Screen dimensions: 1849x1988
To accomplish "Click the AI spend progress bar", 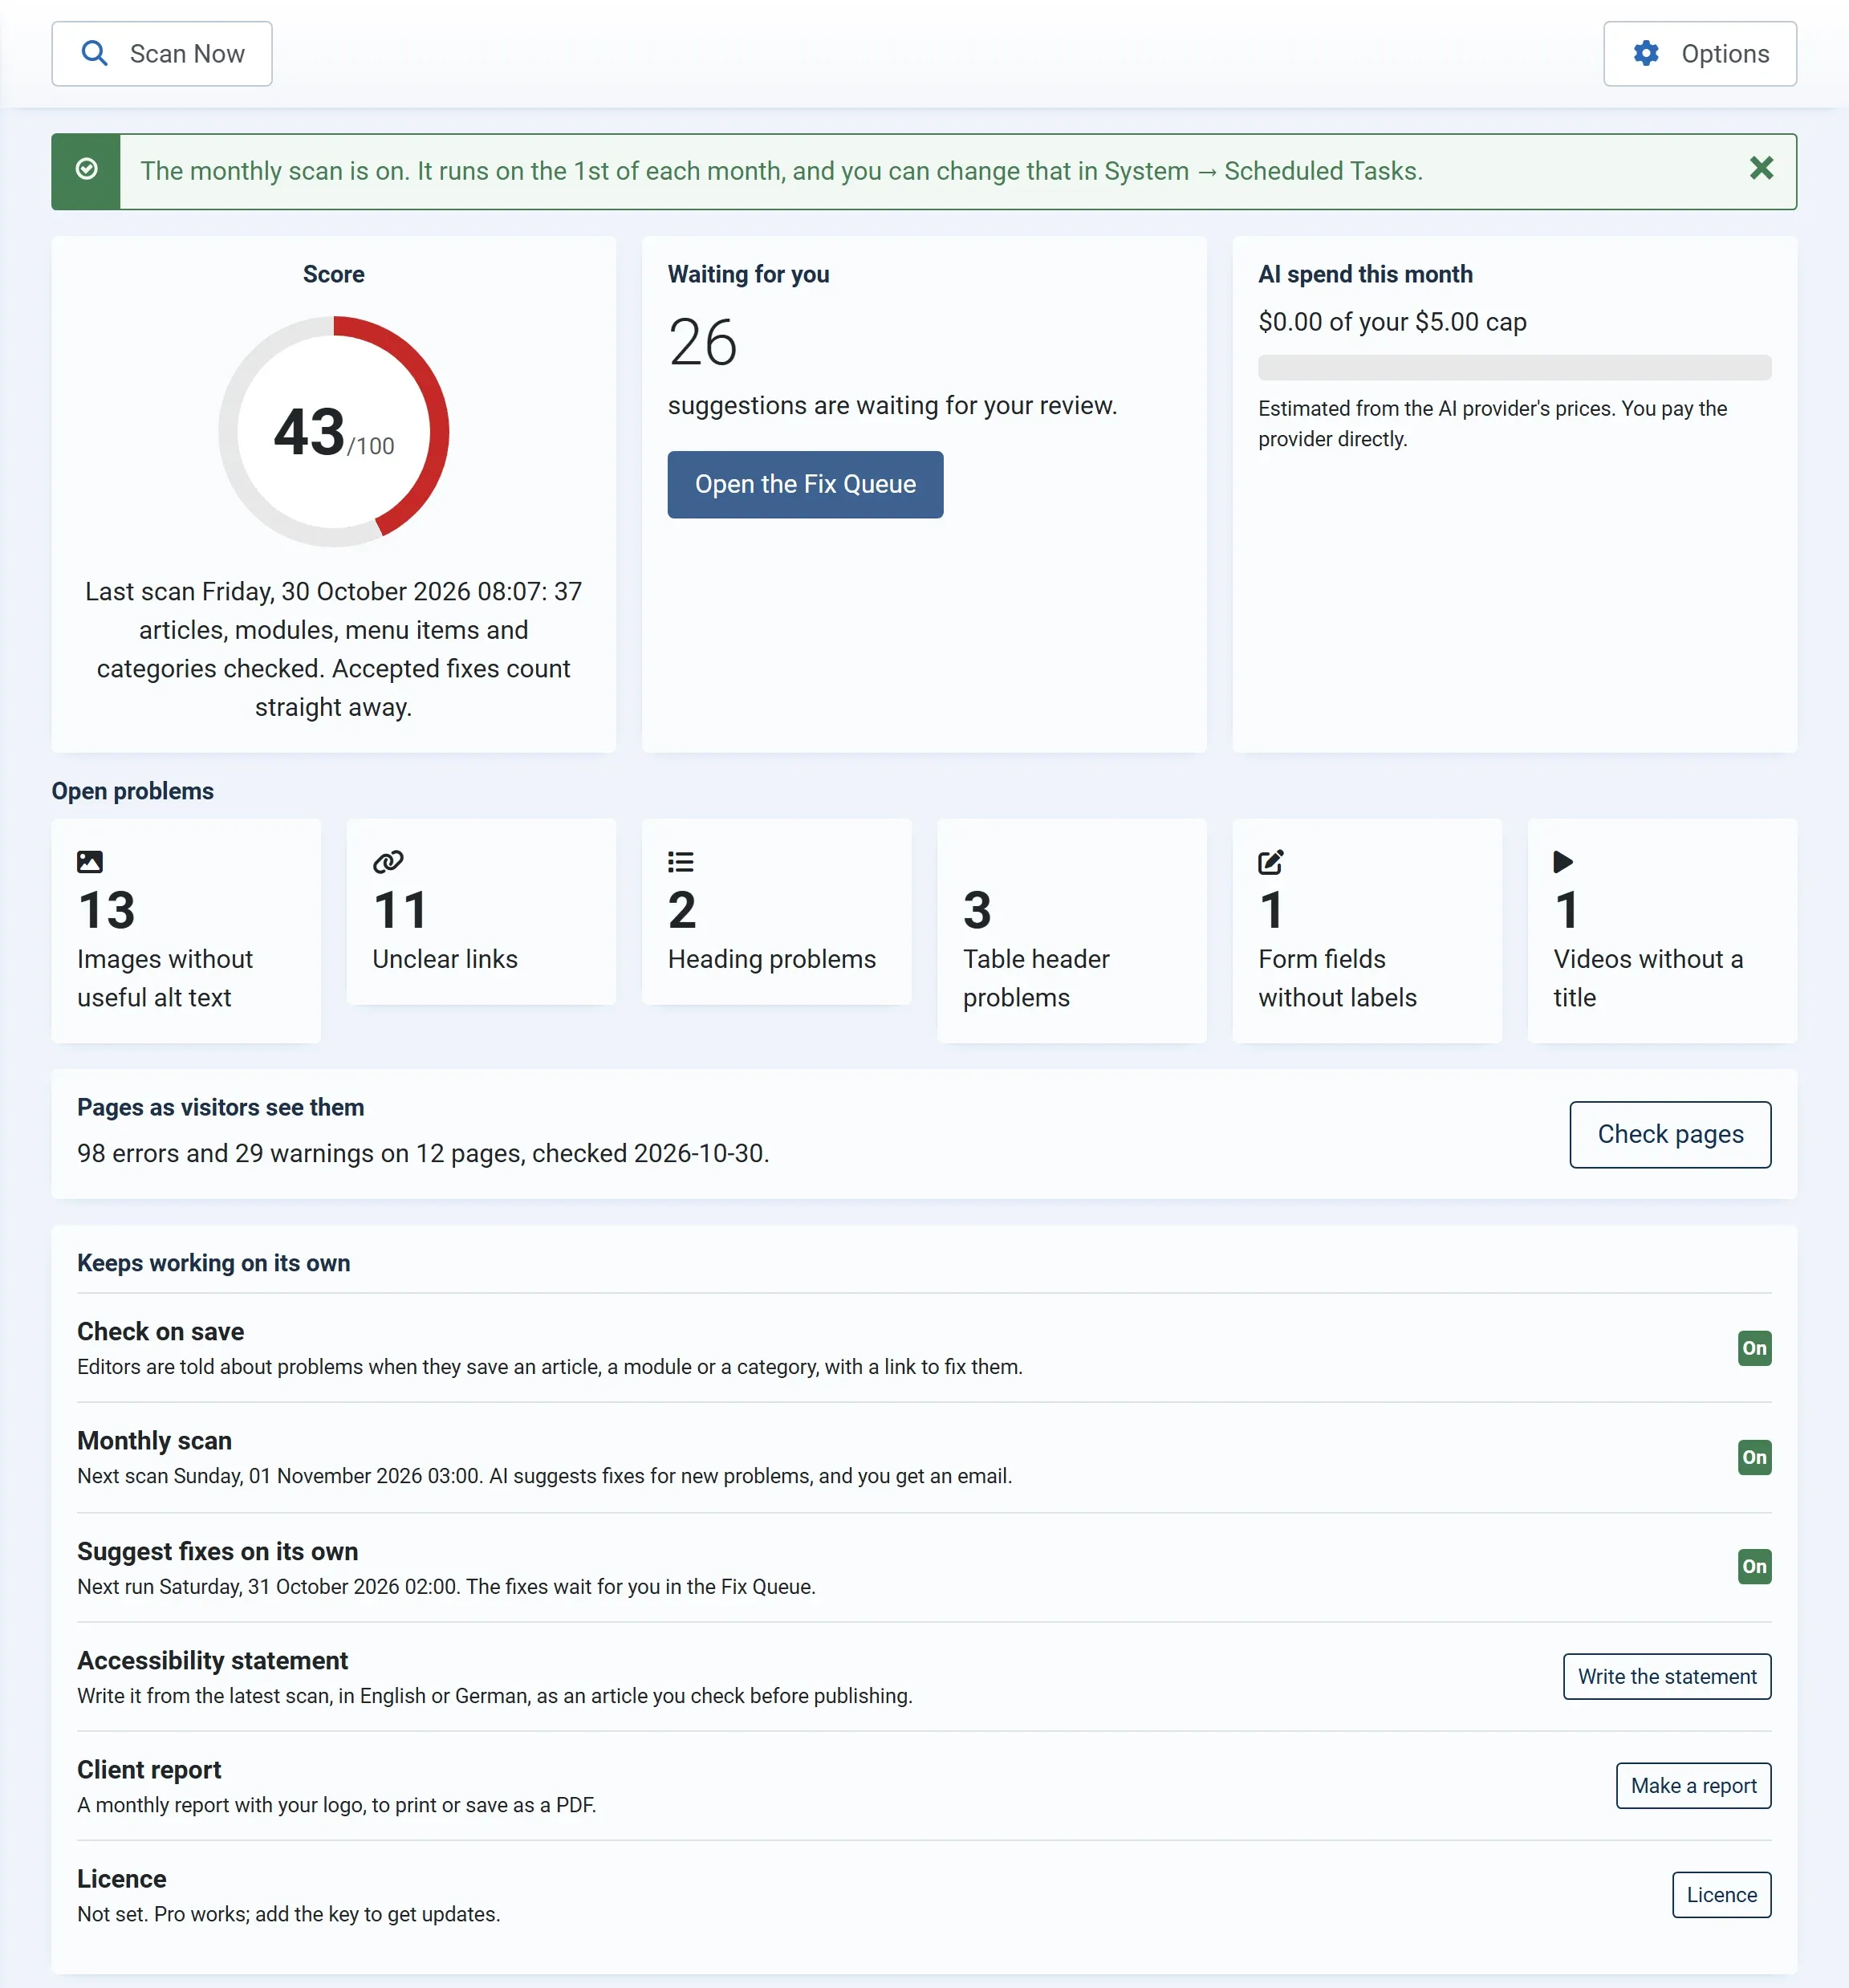I will (x=1514, y=367).
